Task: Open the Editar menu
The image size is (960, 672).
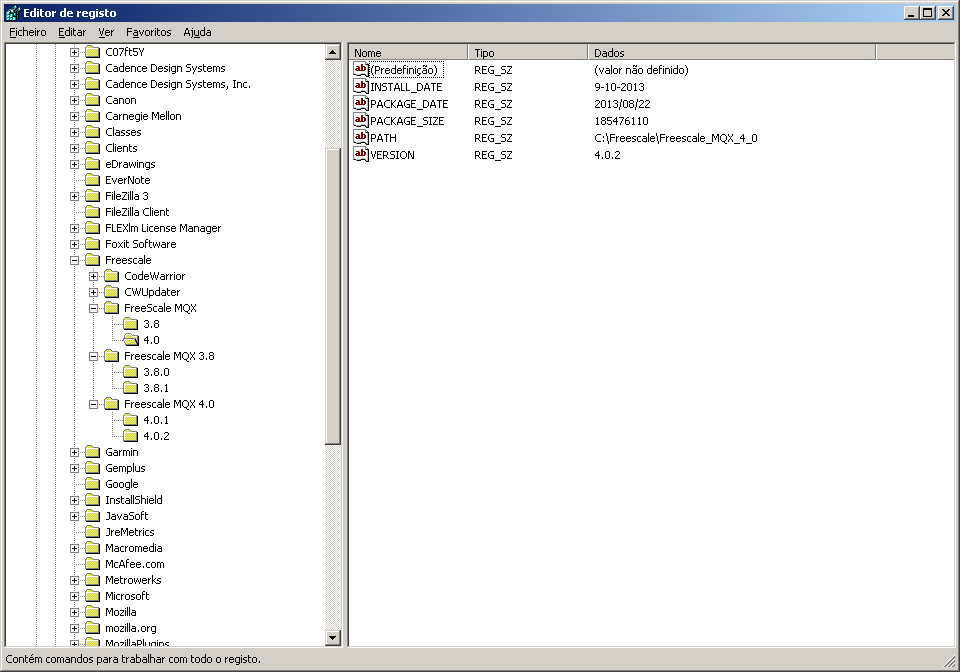Action: click(72, 32)
